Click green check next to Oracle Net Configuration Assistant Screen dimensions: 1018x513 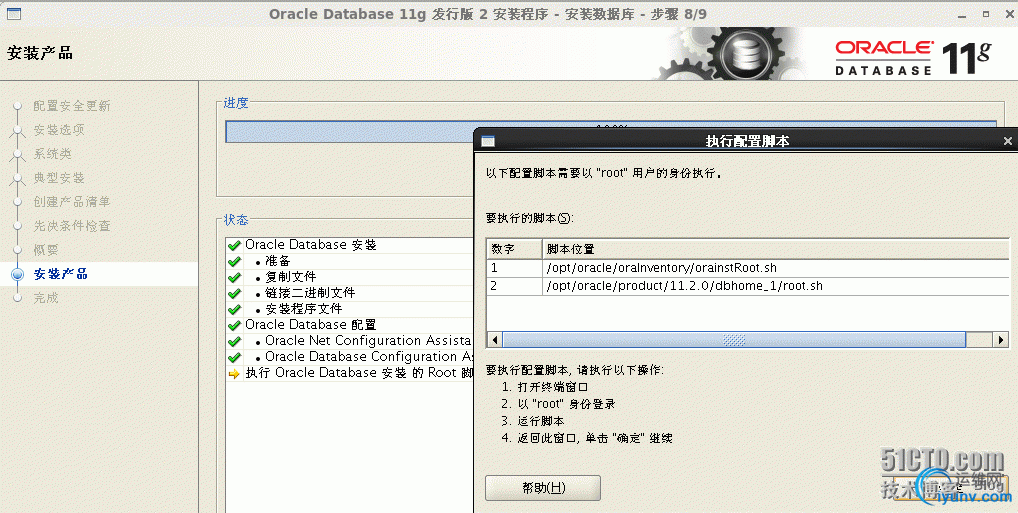tap(234, 341)
